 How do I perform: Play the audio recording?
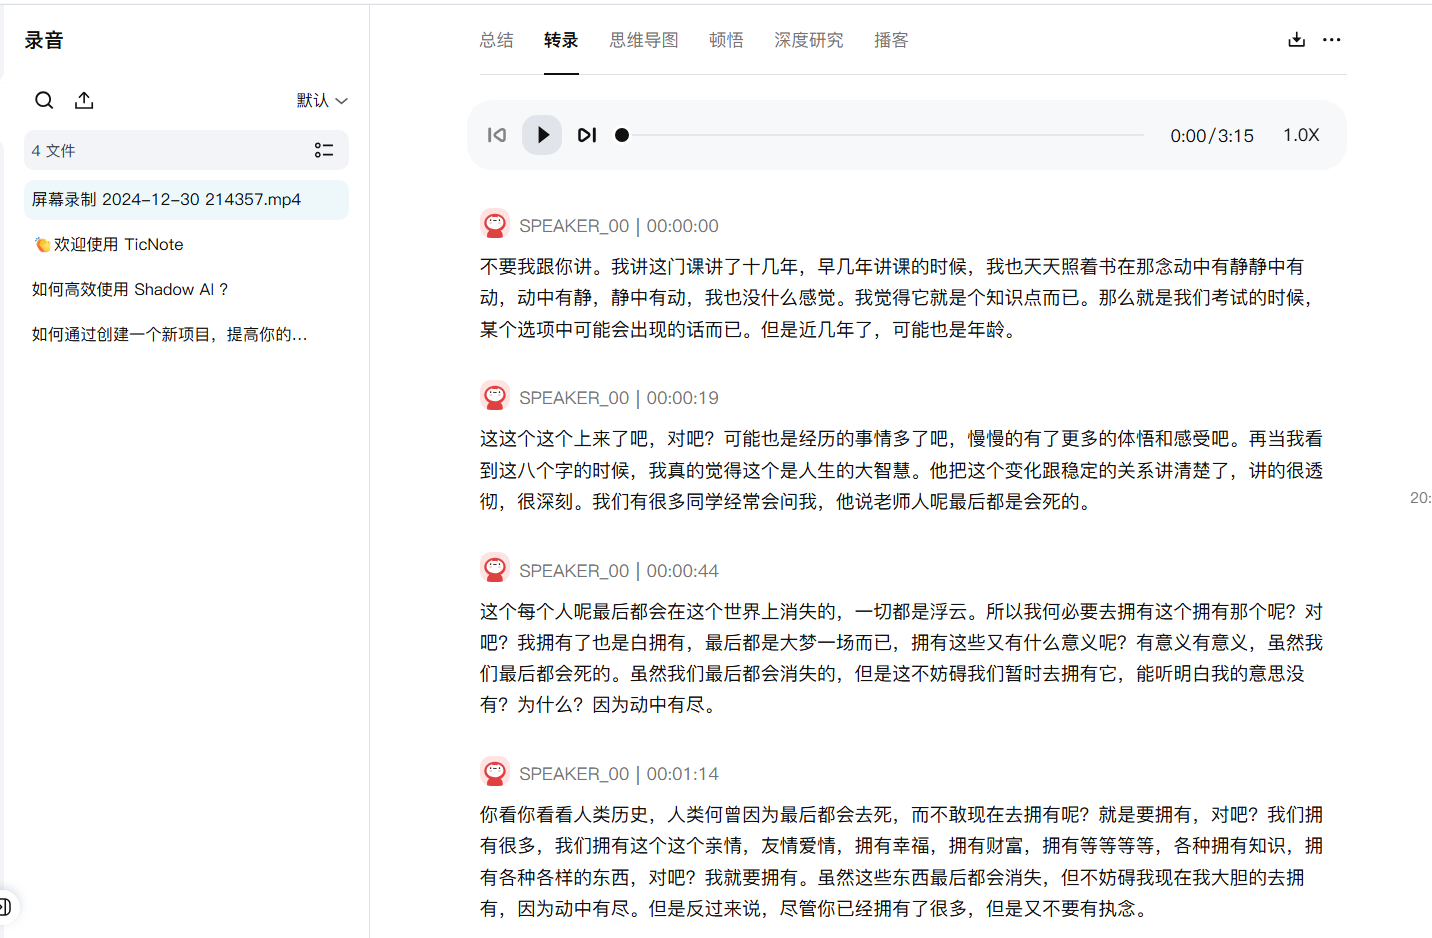[x=542, y=135]
